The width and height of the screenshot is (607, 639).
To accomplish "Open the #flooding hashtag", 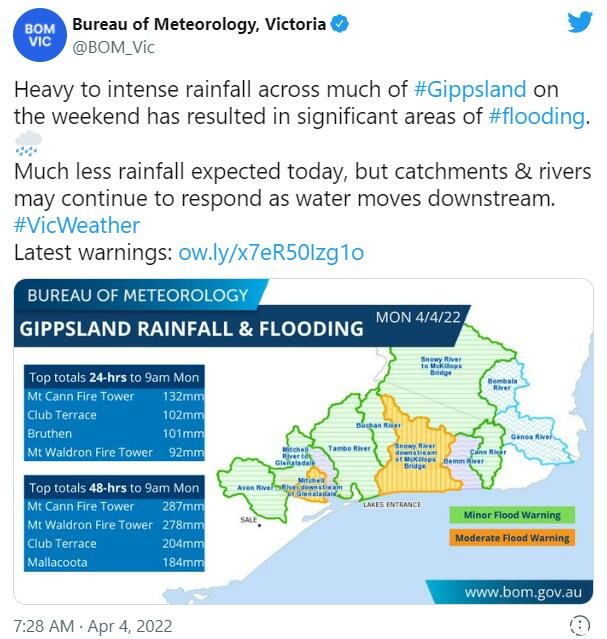I will (536, 116).
